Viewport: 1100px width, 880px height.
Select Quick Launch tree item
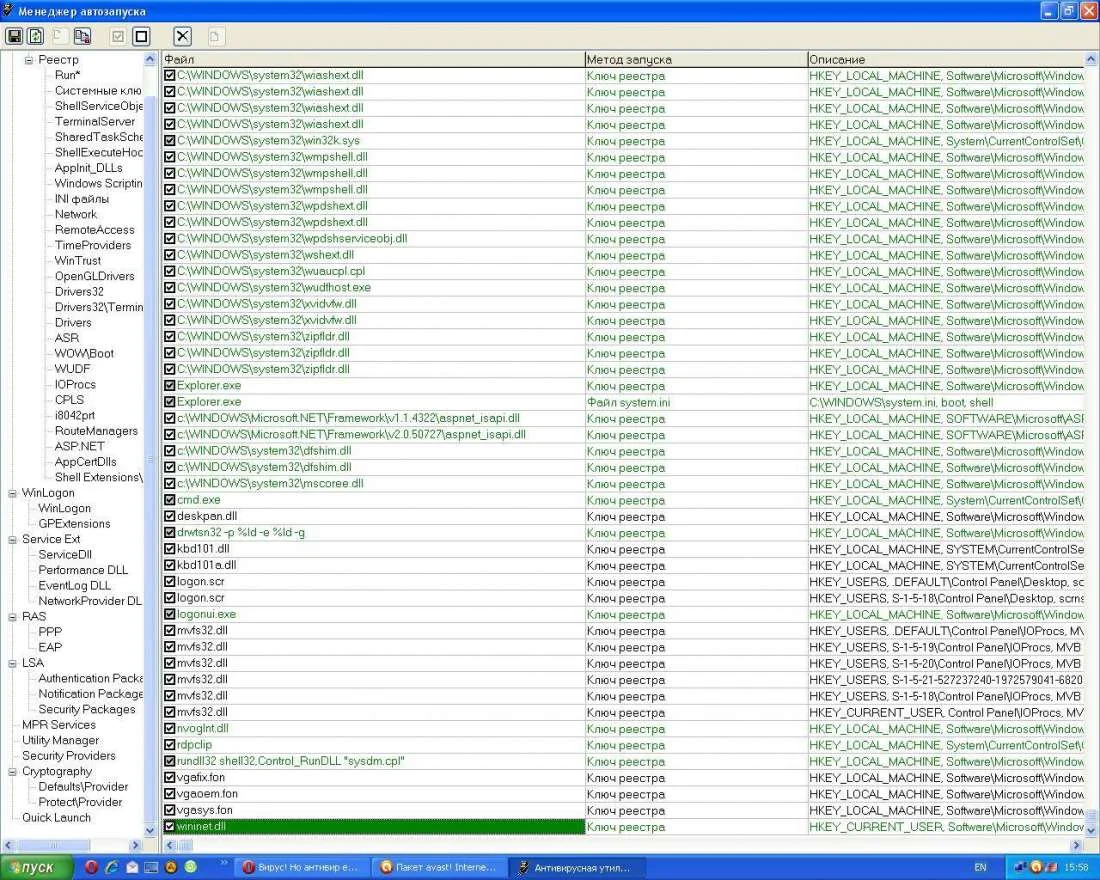coord(56,818)
